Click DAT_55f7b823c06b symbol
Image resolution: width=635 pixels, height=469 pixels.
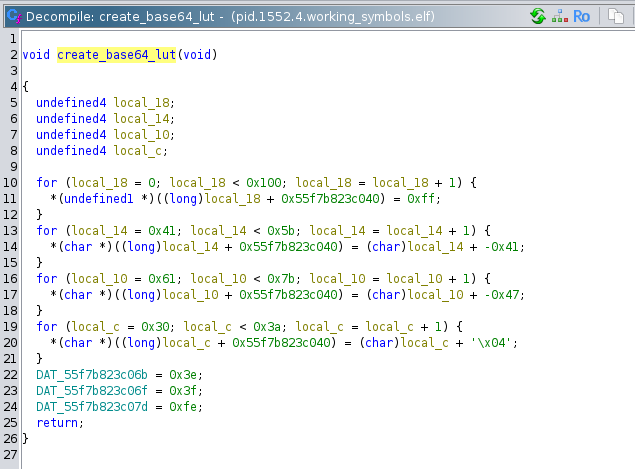click(x=92, y=375)
